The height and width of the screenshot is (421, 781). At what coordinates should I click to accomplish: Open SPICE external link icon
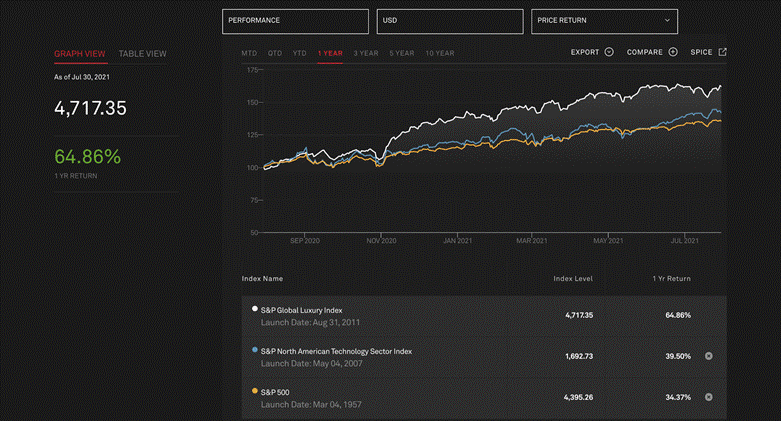[x=722, y=52]
